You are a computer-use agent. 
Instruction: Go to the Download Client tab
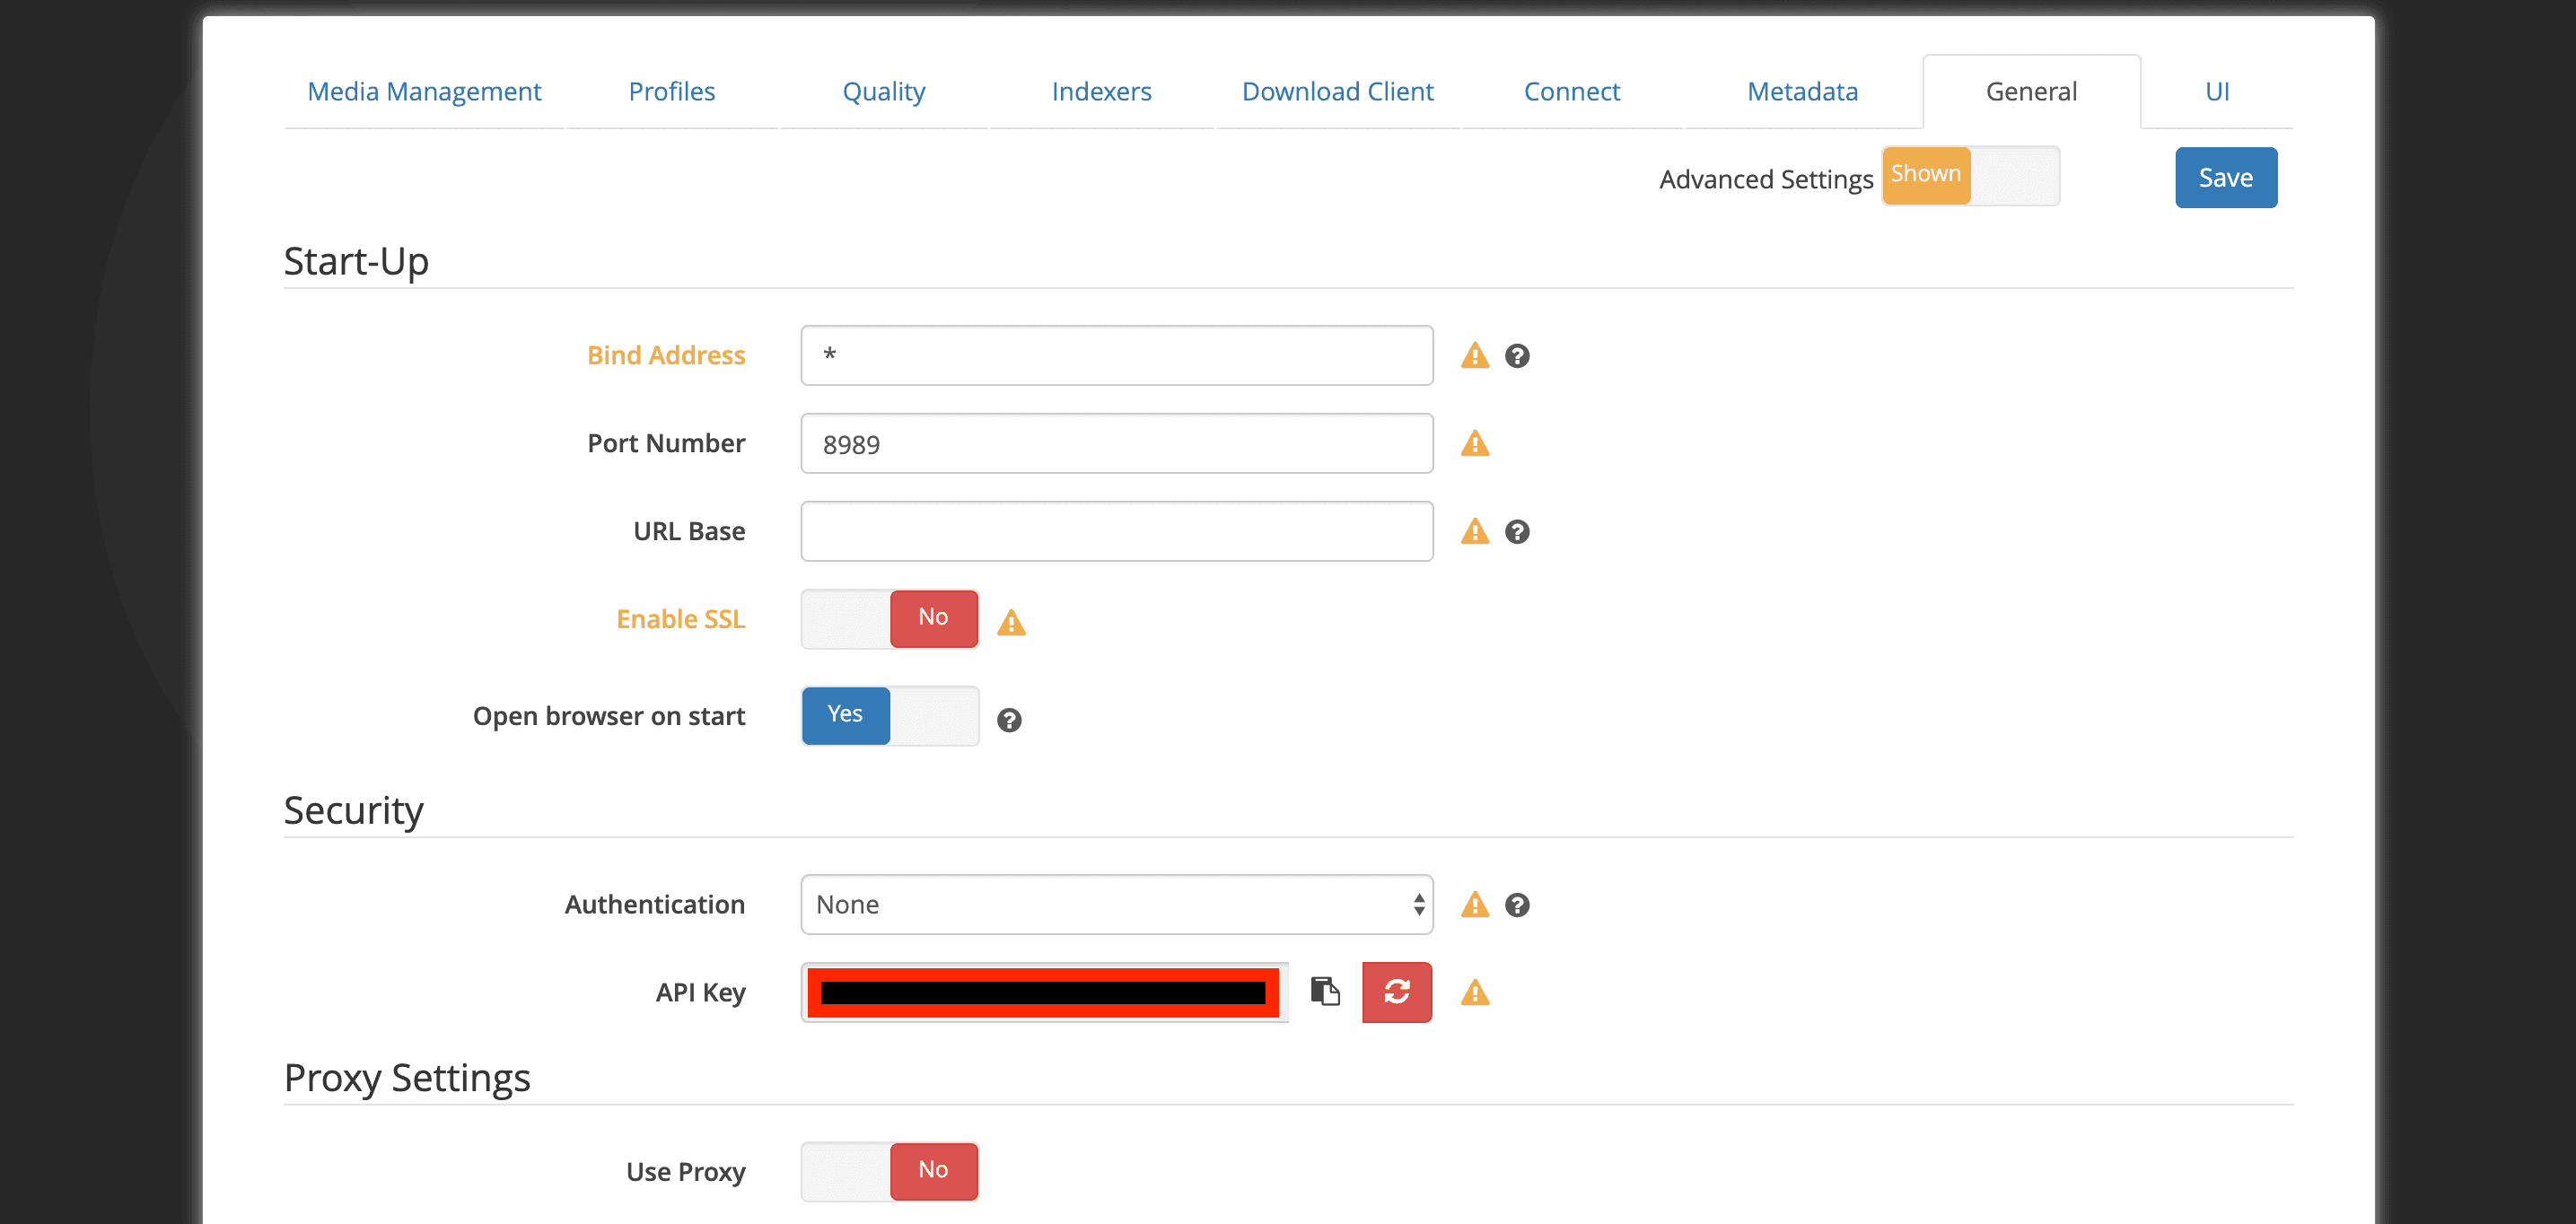pos(1337,91)
